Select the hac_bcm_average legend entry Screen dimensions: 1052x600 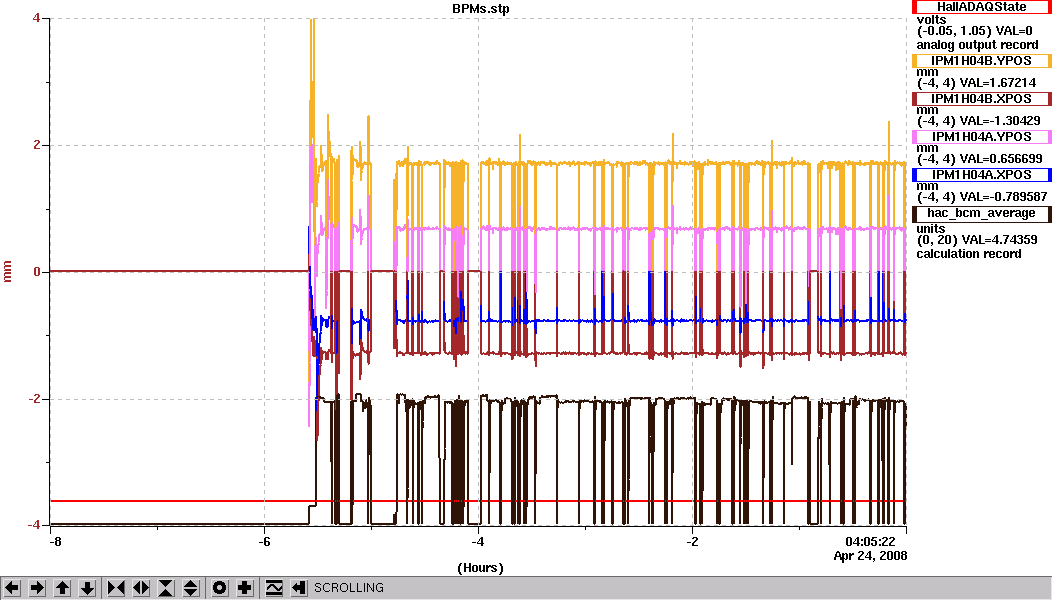(982, 213)
